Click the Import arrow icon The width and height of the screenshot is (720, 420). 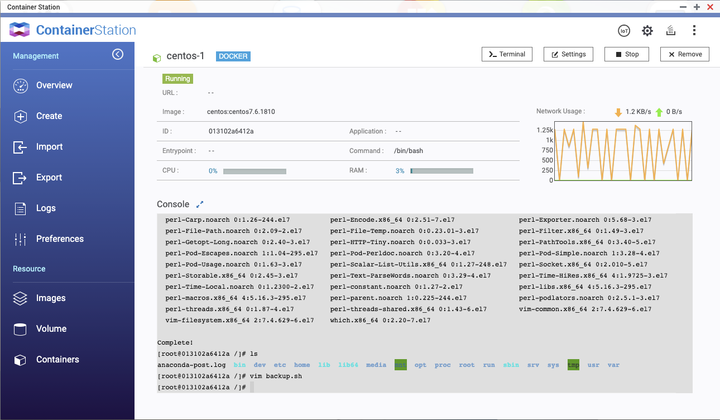click(20, 147)
